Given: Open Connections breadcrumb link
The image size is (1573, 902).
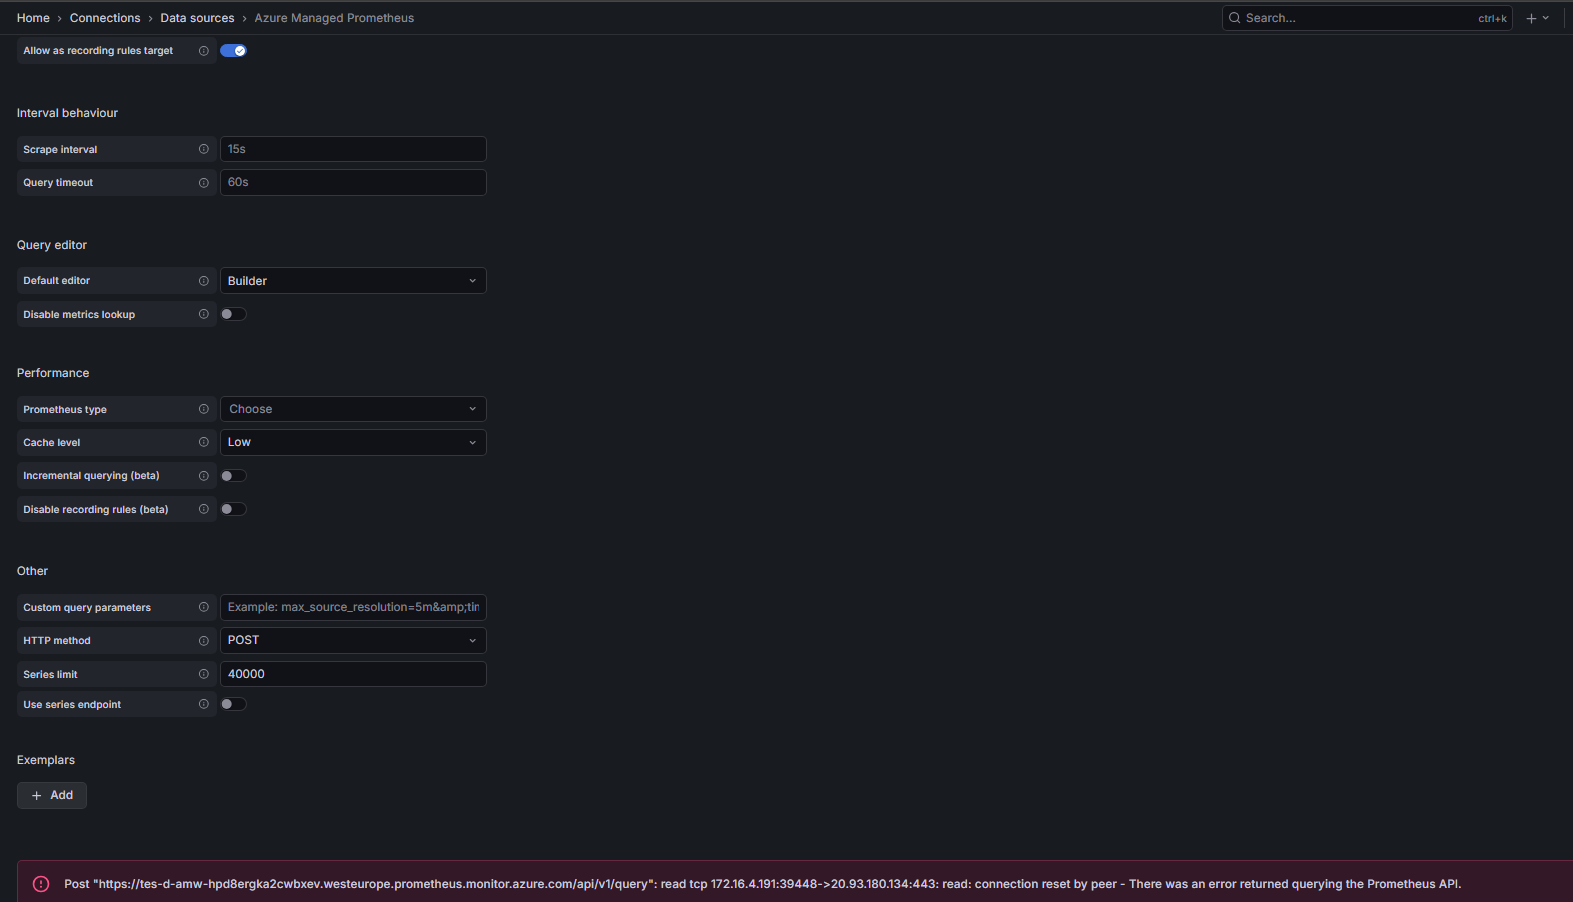Looking at the screenshot, I should click(x=105, y=18).
